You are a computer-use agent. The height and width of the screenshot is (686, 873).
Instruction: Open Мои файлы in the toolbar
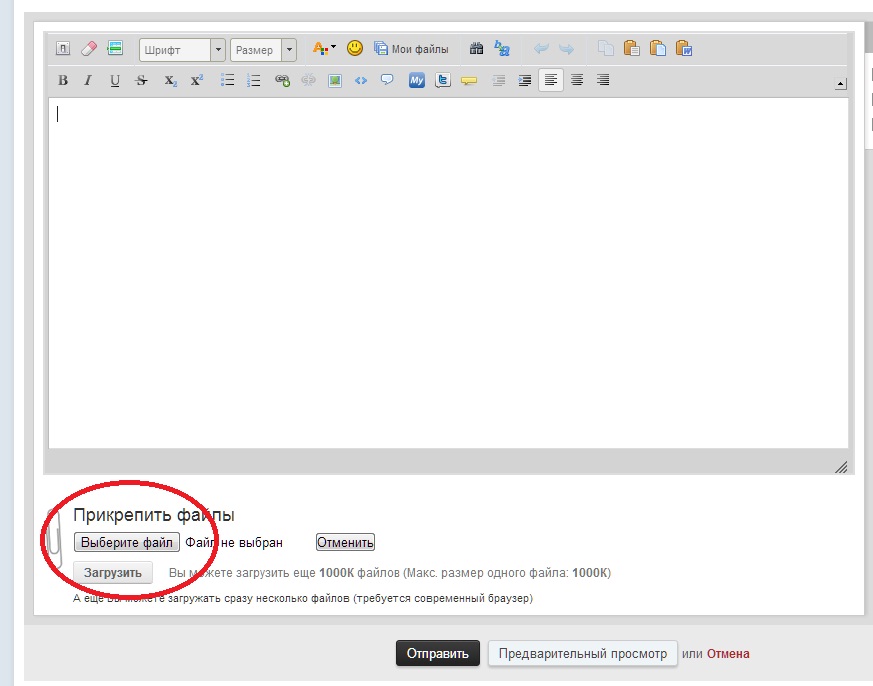point(411,49)
